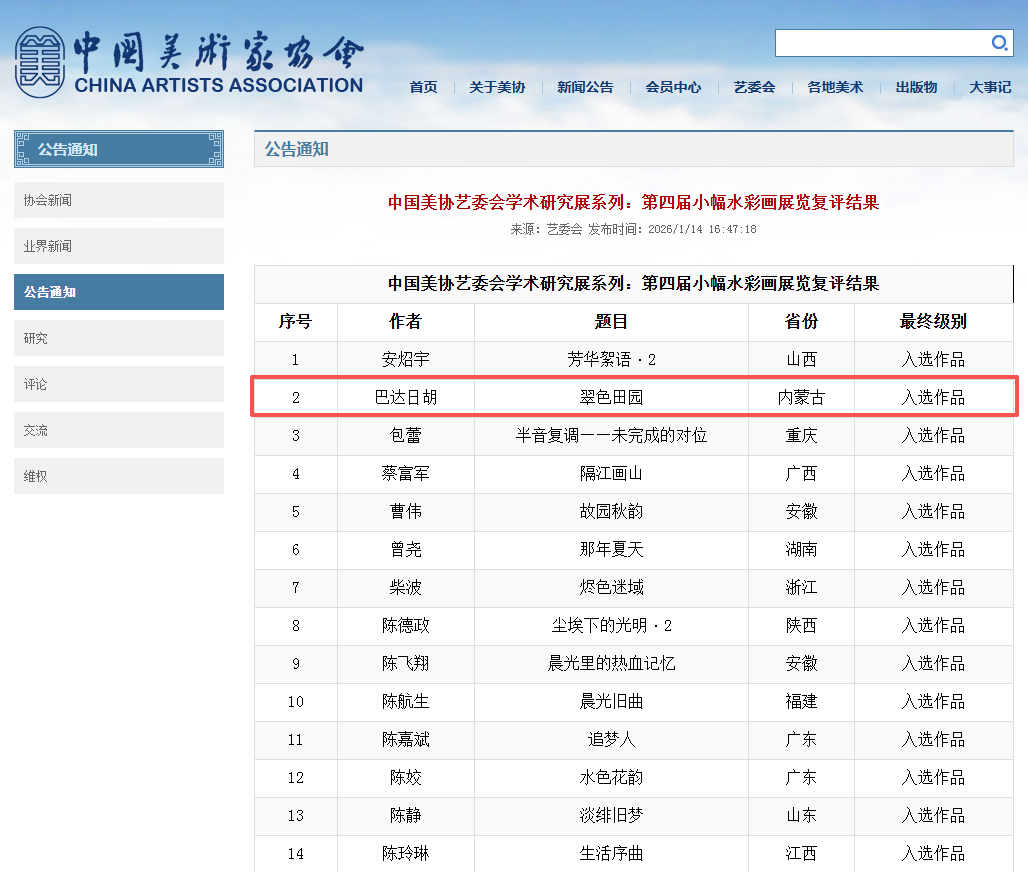Open the 各地美术 navigation item
The image size is (1028, 872).
coord(835,87)
